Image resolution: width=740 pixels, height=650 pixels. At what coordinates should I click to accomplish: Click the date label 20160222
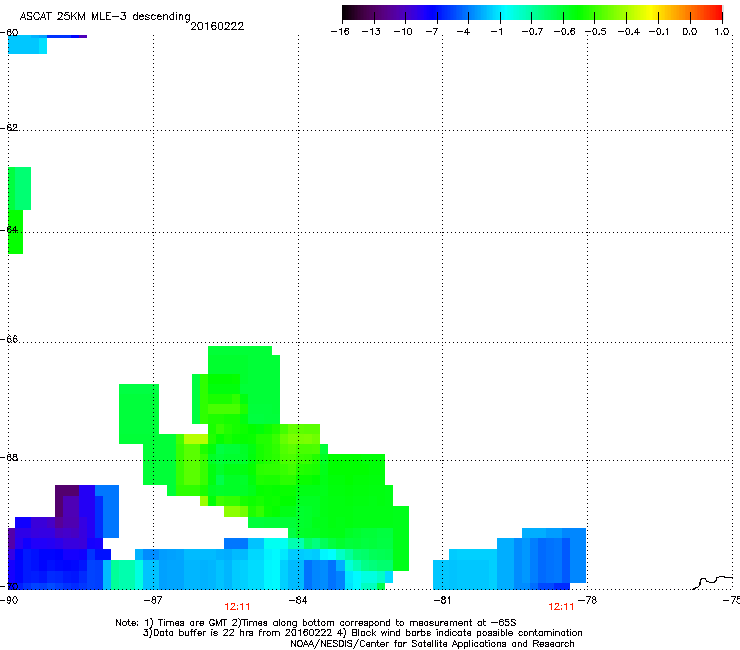click(x=217, y=26)
